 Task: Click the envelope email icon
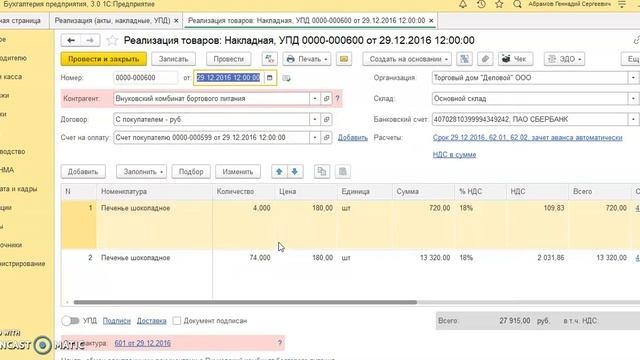(x=344, y=59)
